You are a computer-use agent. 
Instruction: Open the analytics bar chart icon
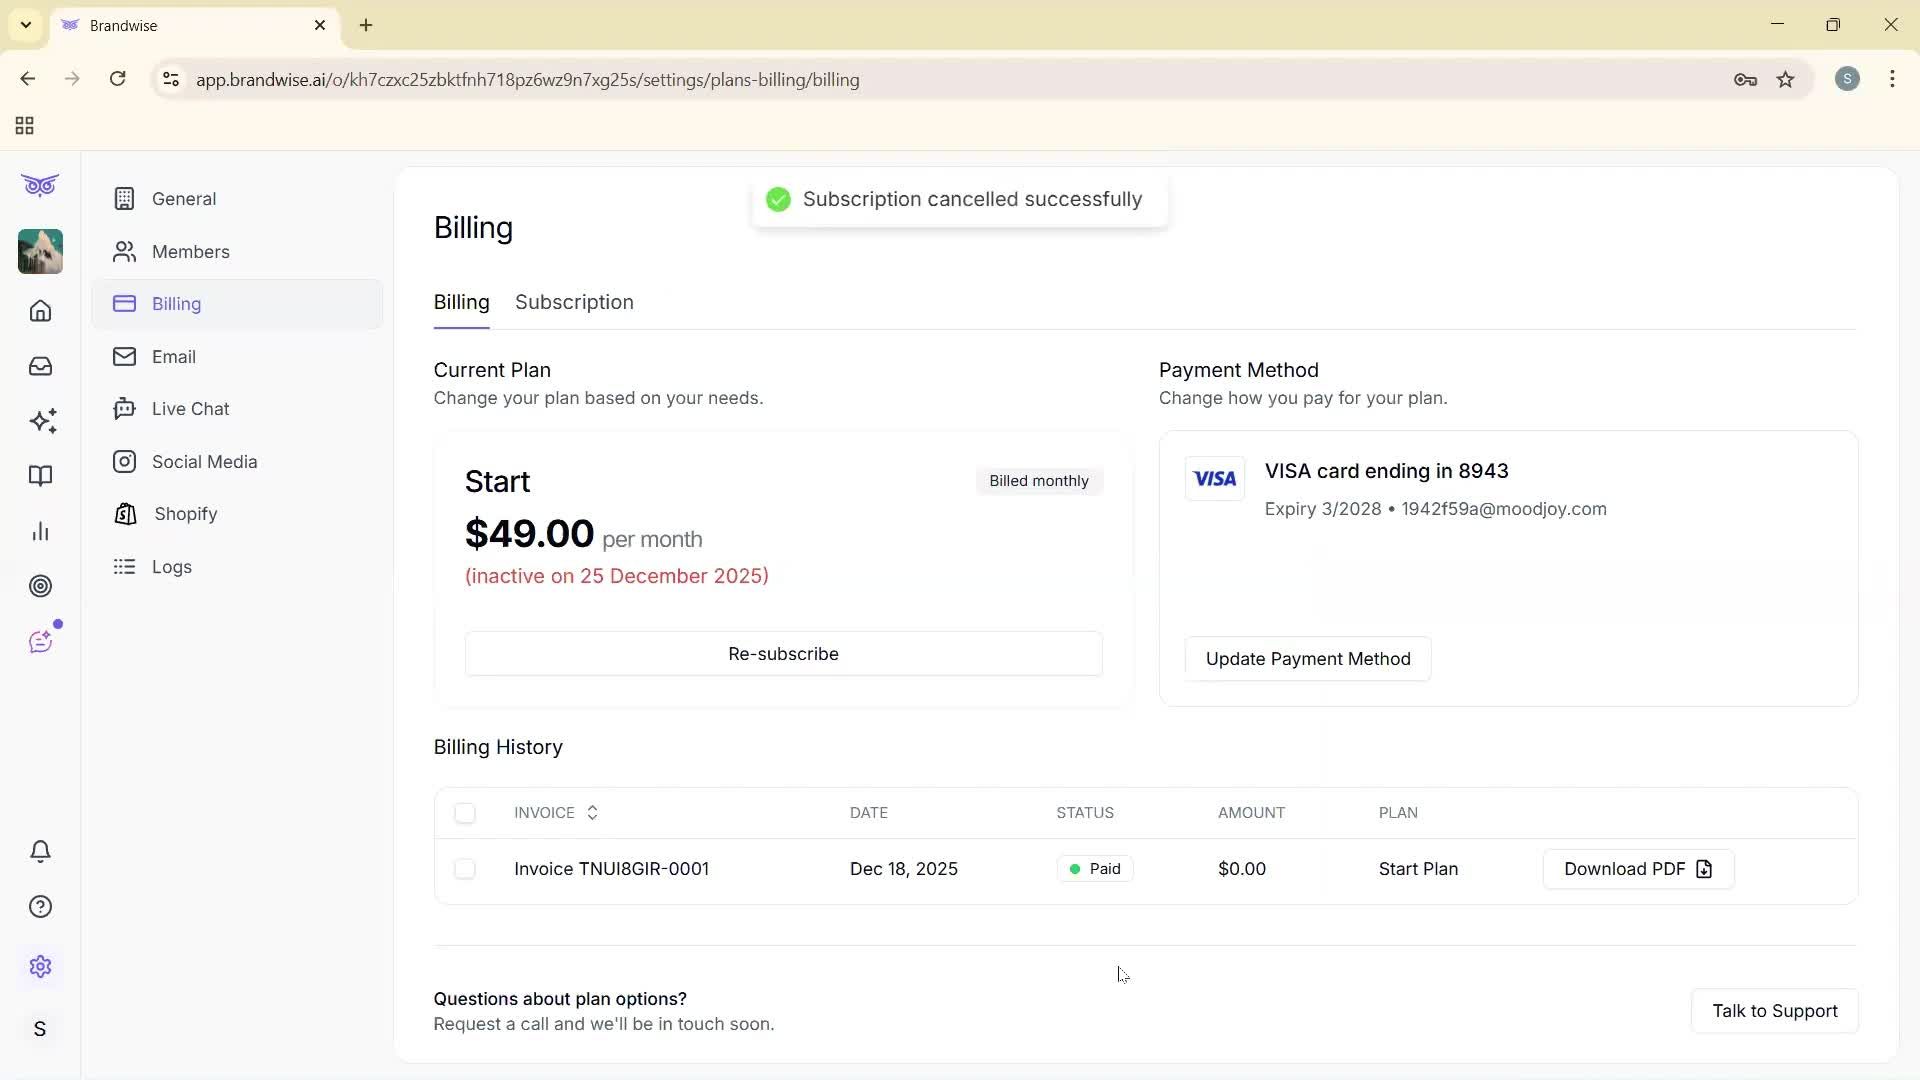point(40,531)
